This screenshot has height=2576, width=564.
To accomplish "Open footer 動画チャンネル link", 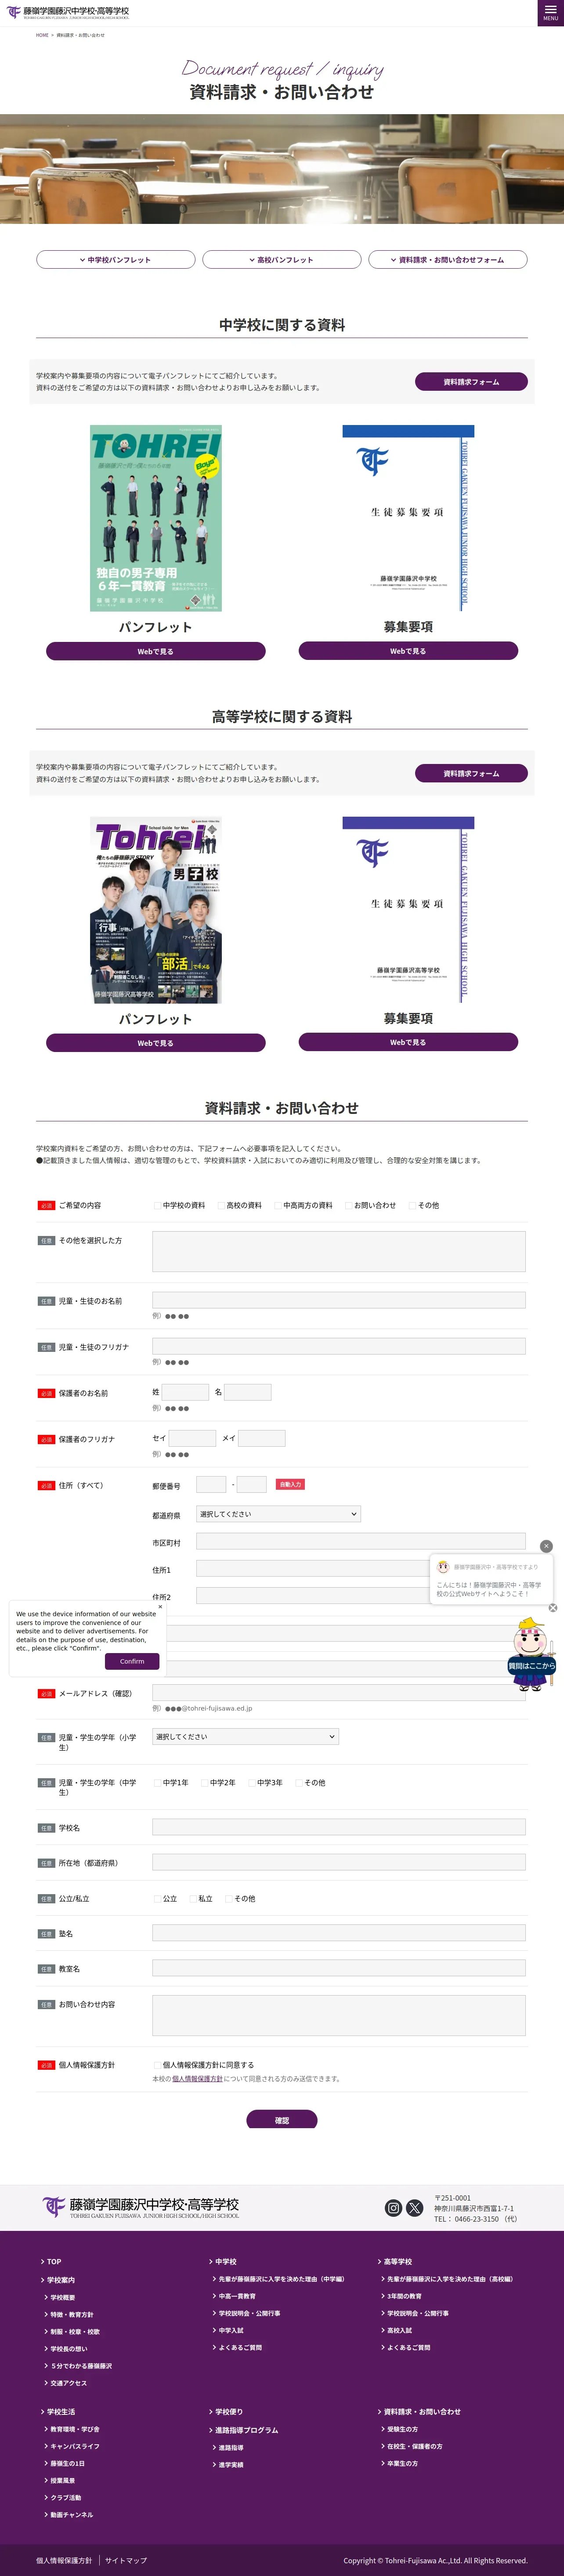I will 72,2514.
